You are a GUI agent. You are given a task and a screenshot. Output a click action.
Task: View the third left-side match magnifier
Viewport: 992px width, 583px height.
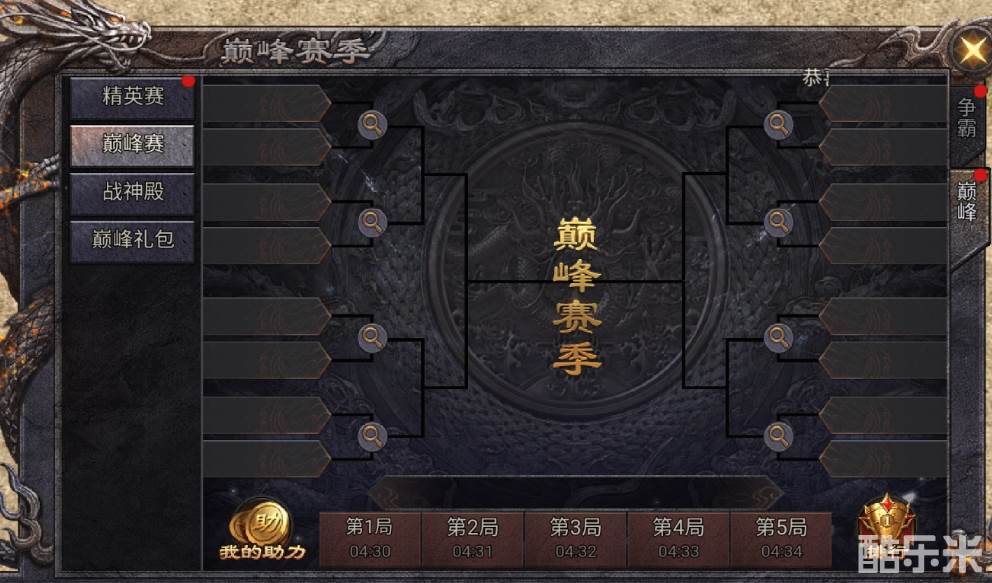[x=372, y=338]
